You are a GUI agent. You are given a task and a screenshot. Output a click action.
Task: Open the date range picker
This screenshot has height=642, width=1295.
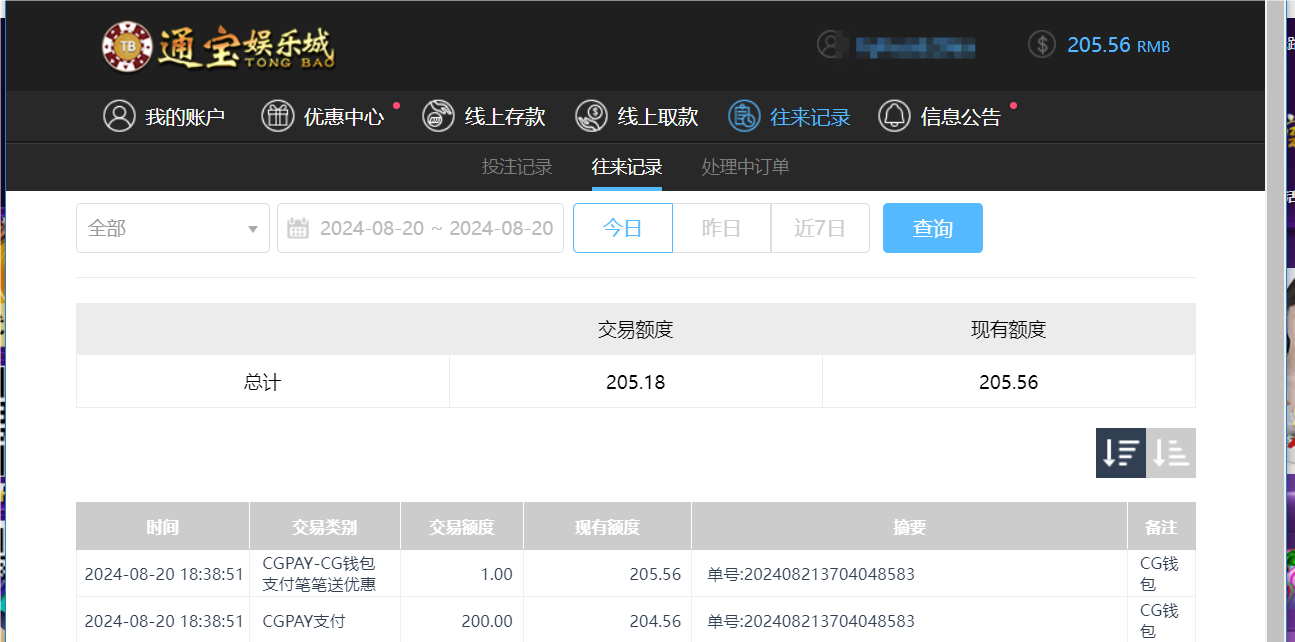click(420, 228)
